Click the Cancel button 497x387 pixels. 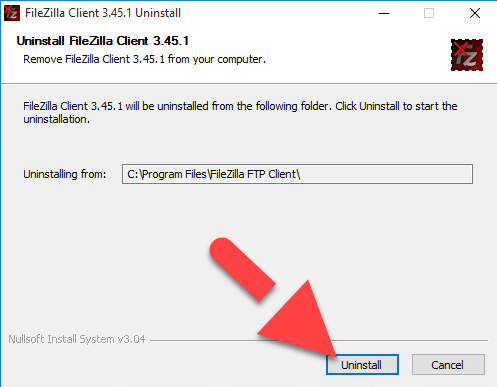[448, 364]
